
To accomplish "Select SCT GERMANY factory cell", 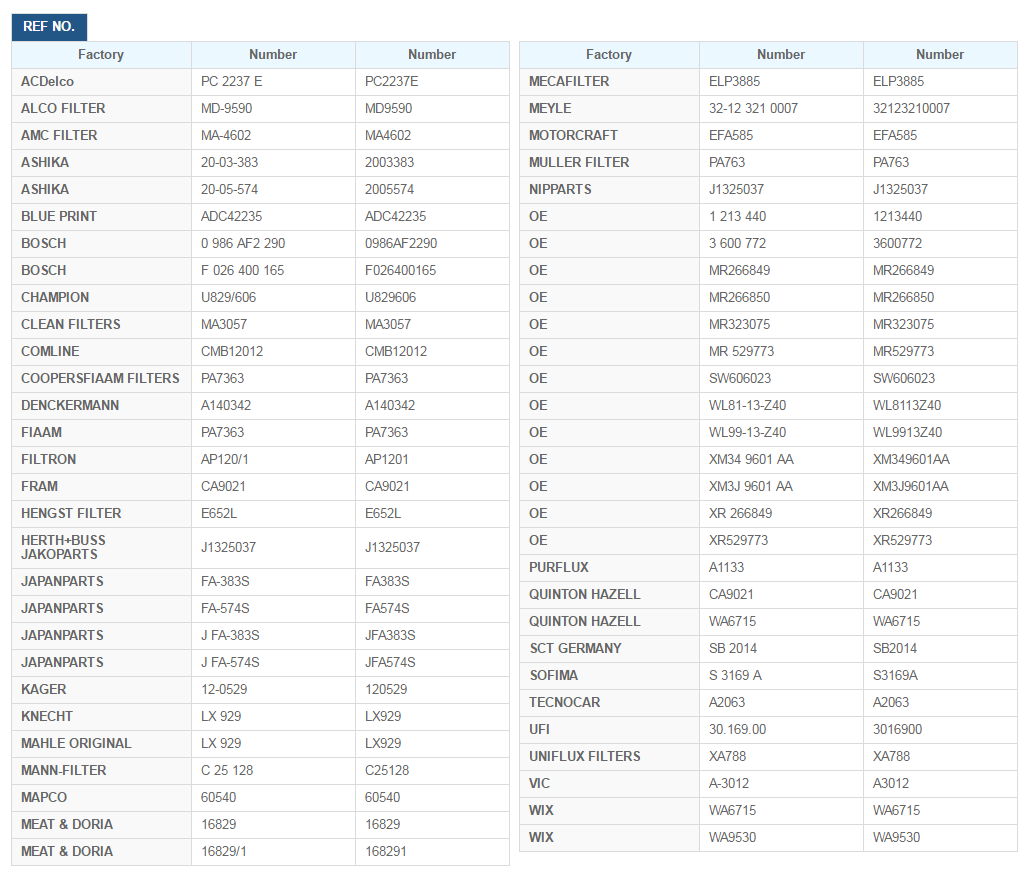I will coord(610,648).
